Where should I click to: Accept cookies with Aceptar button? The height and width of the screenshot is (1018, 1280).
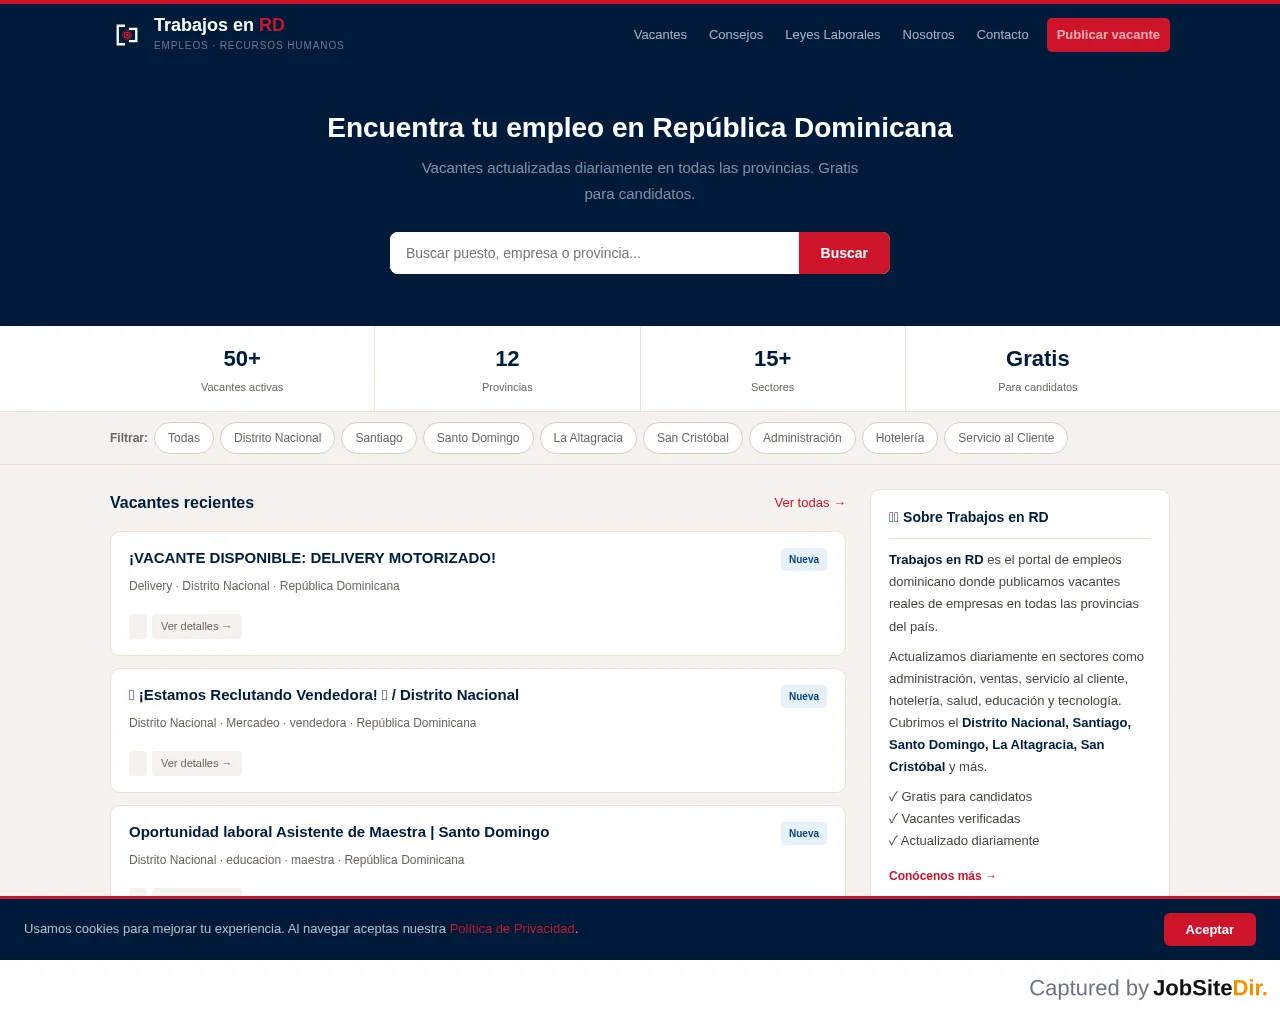click(x=1210, y=930)
